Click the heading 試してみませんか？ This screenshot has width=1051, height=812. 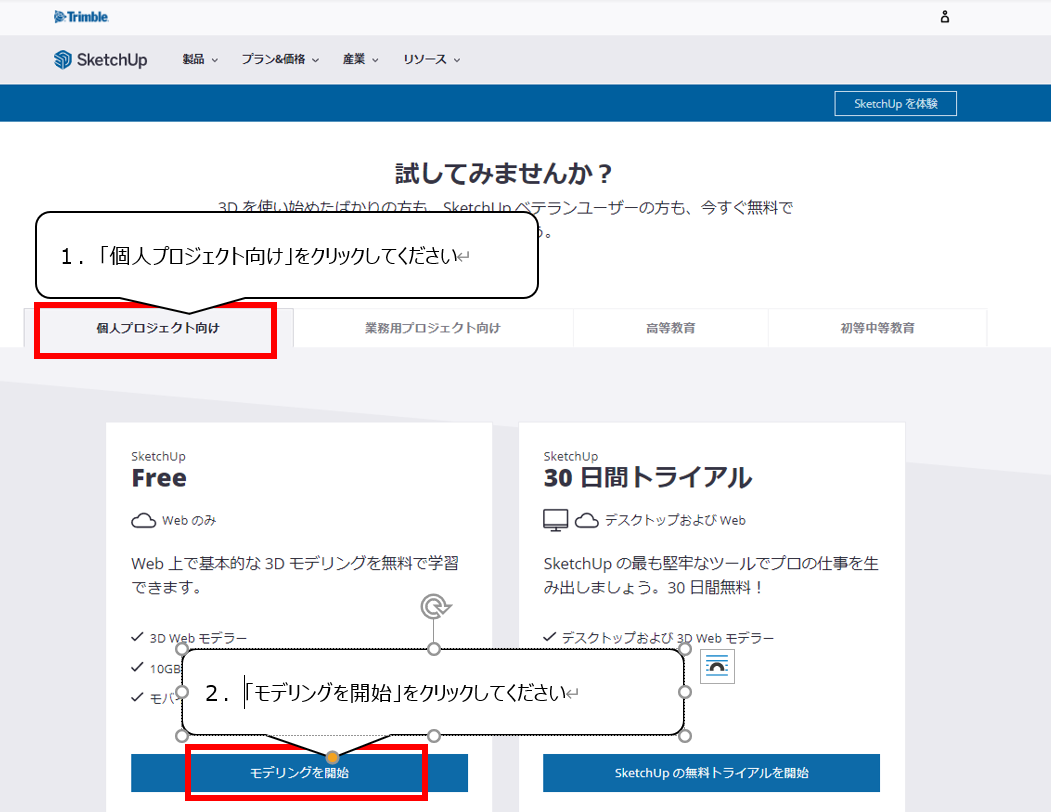tap(504, 174)
